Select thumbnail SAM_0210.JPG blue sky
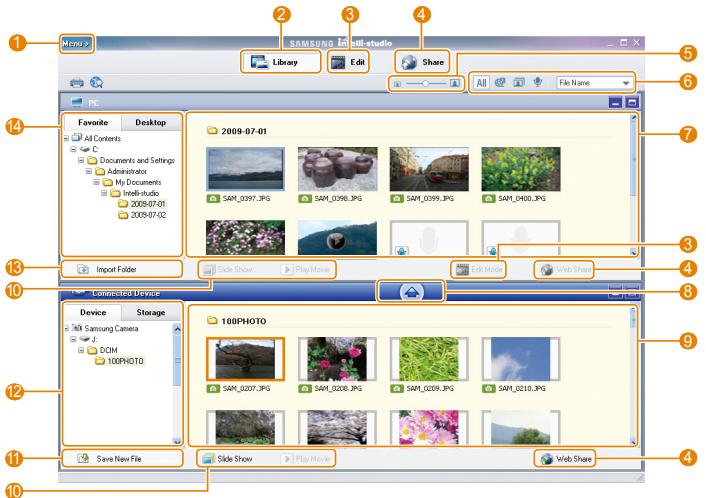The image size is (706, 498). pyautogui.click(x=521, y=359)
